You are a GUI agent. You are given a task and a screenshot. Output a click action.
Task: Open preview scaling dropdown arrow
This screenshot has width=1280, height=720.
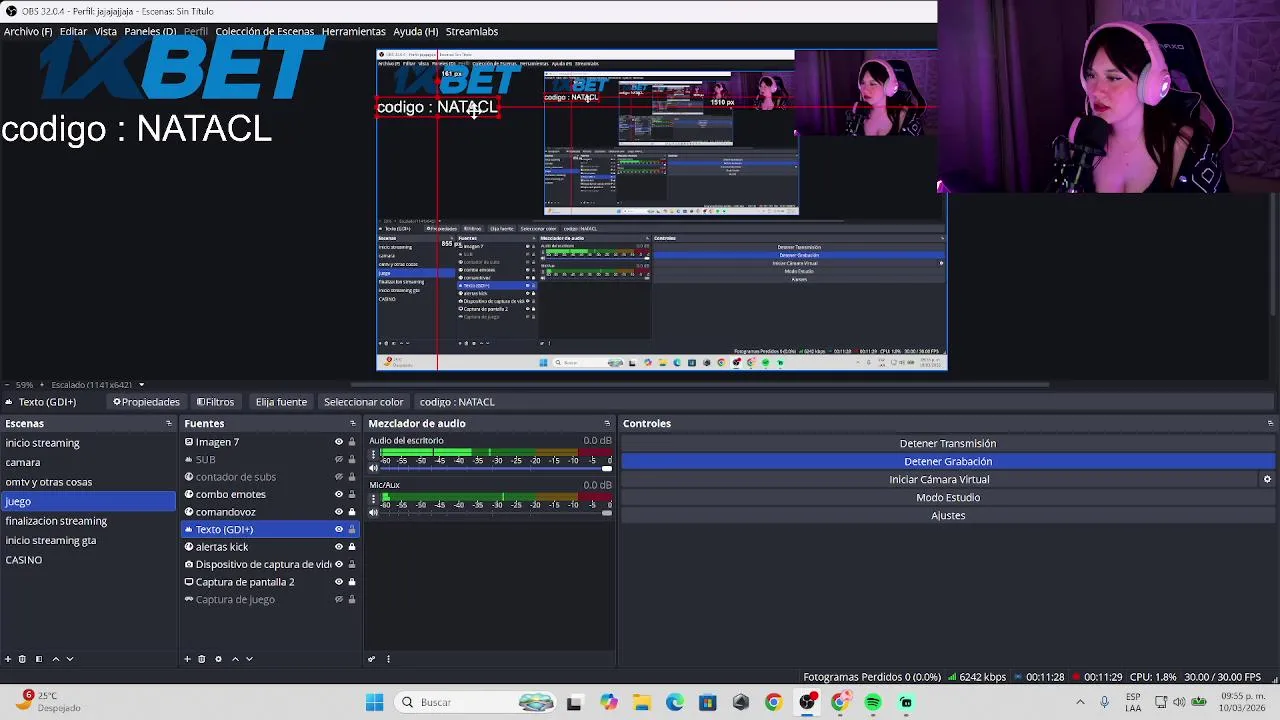point(141,385)
